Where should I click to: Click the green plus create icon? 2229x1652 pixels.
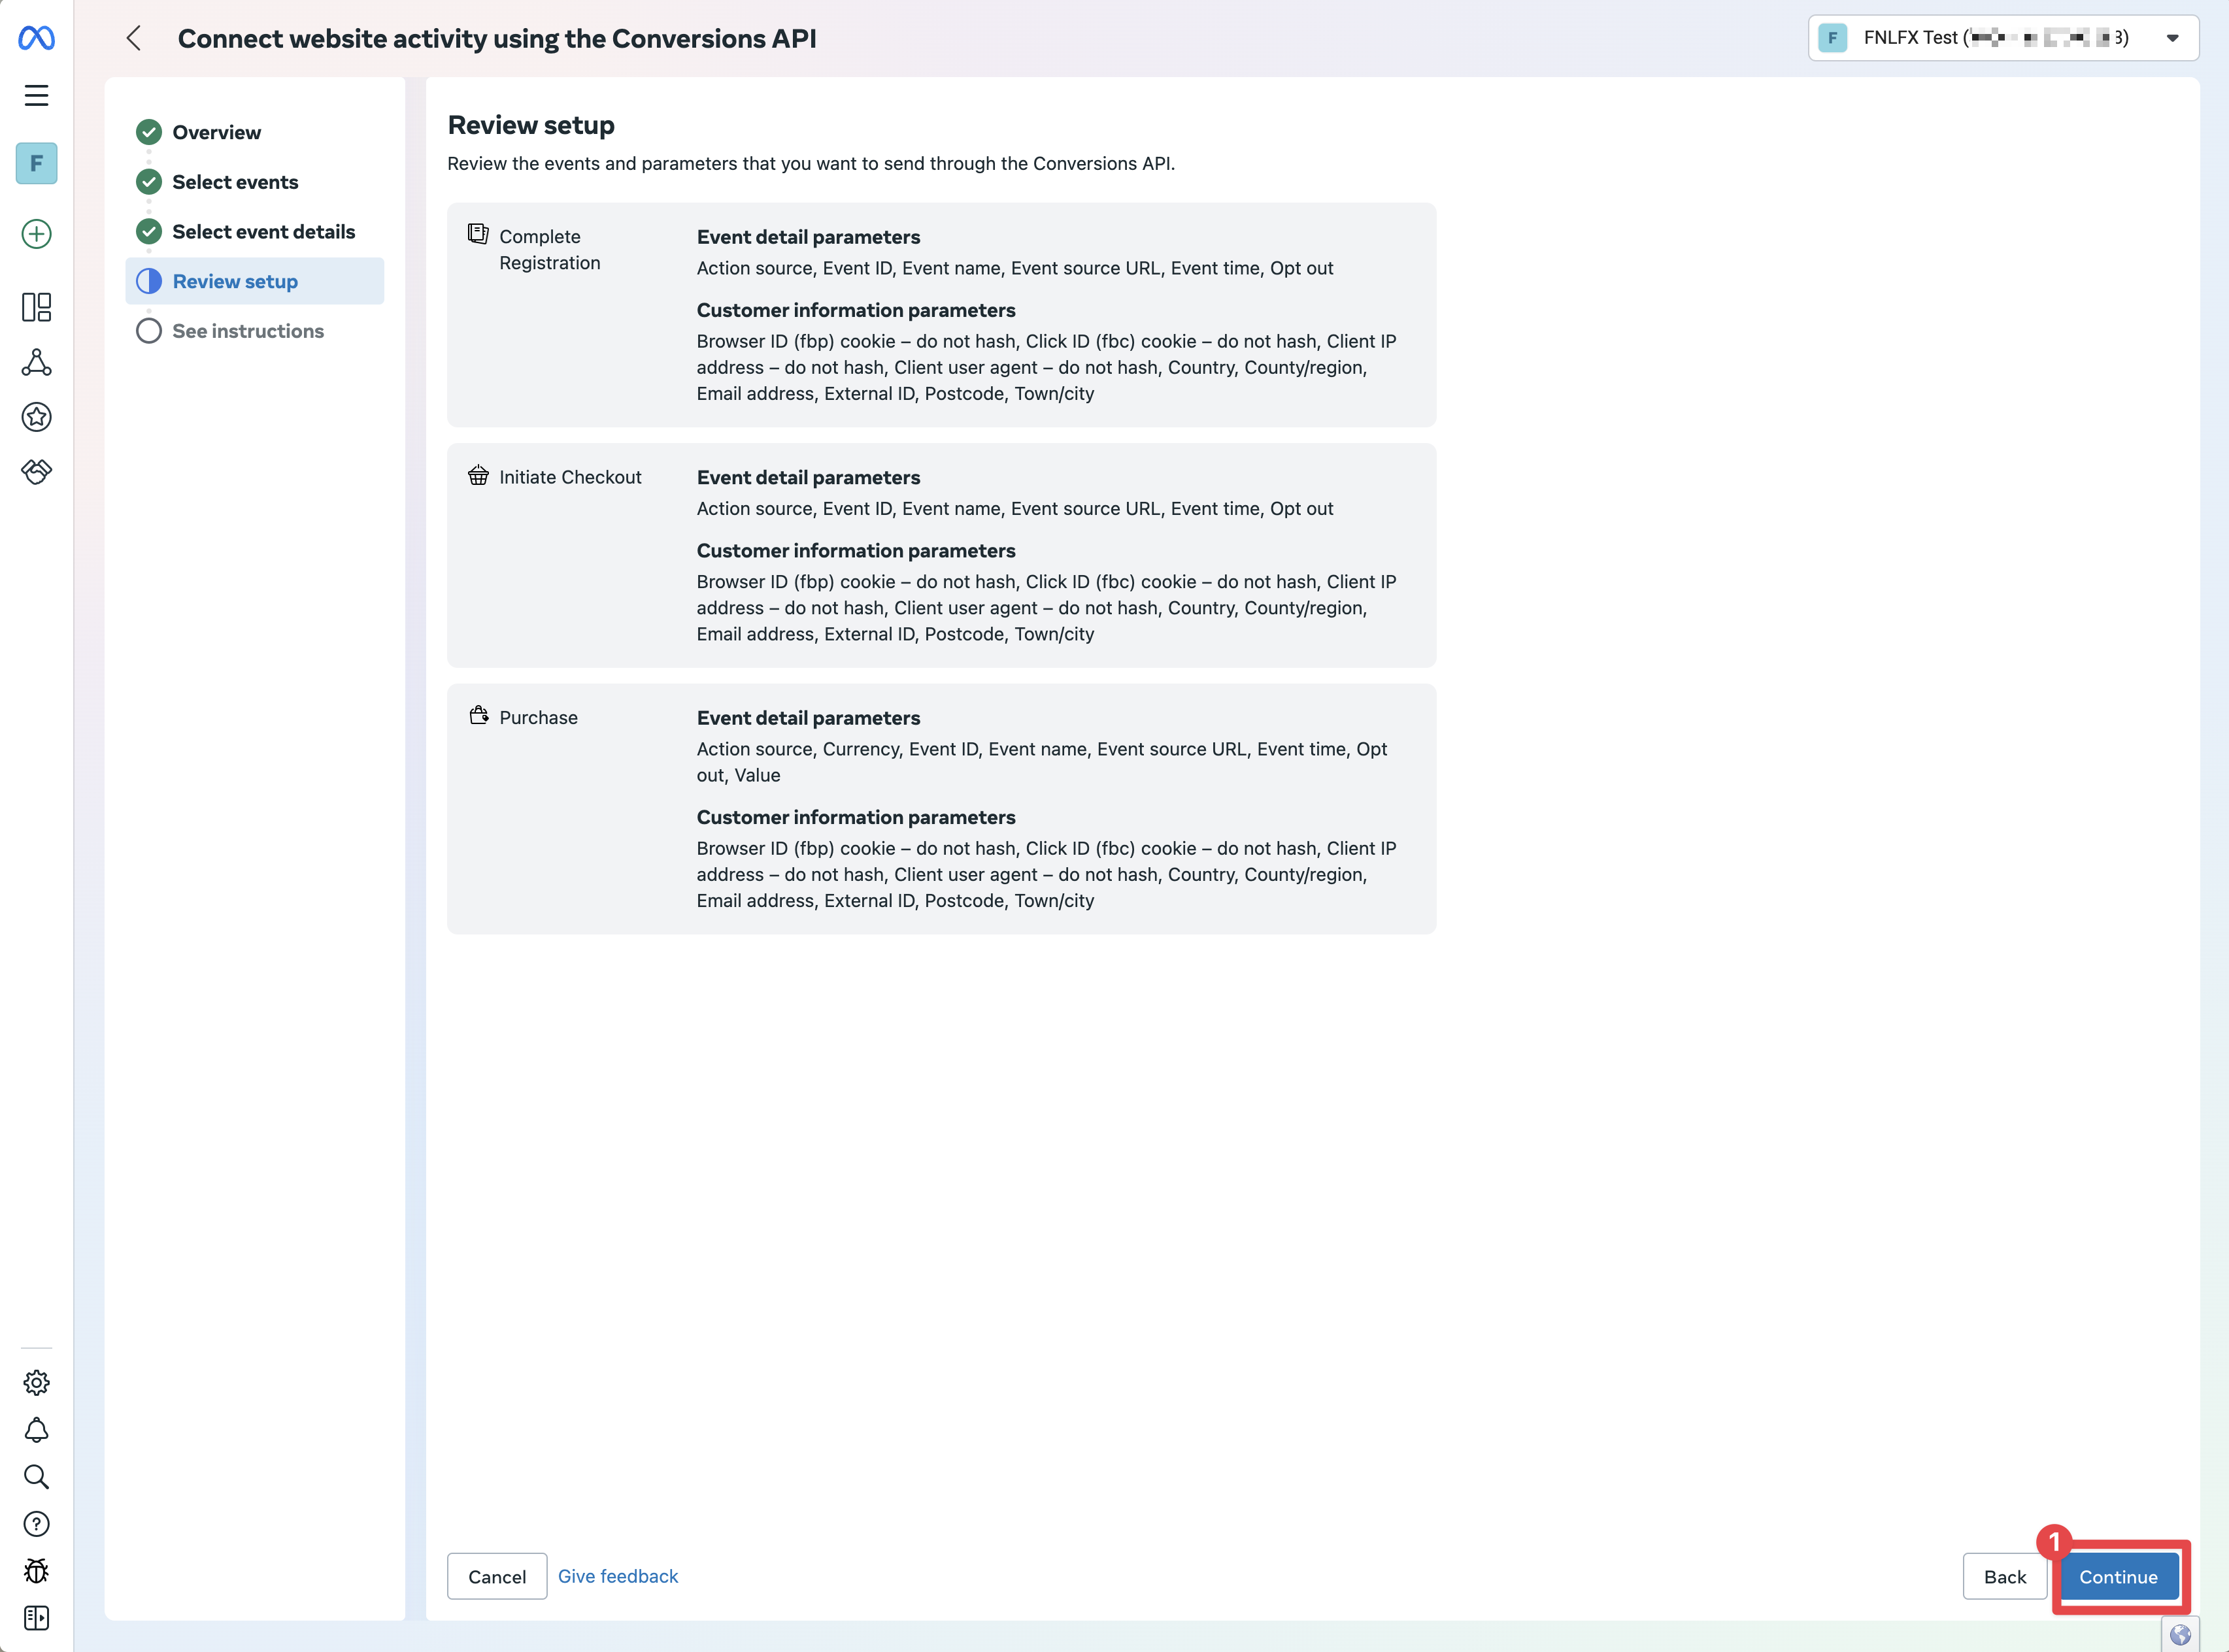pyautogui.click(x=37, y=234)
